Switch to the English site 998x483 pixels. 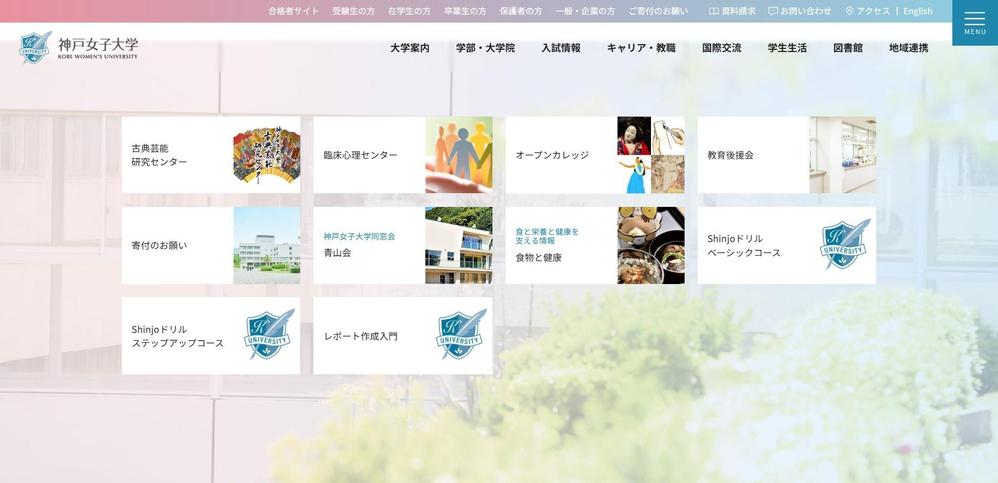click(918, 11)
